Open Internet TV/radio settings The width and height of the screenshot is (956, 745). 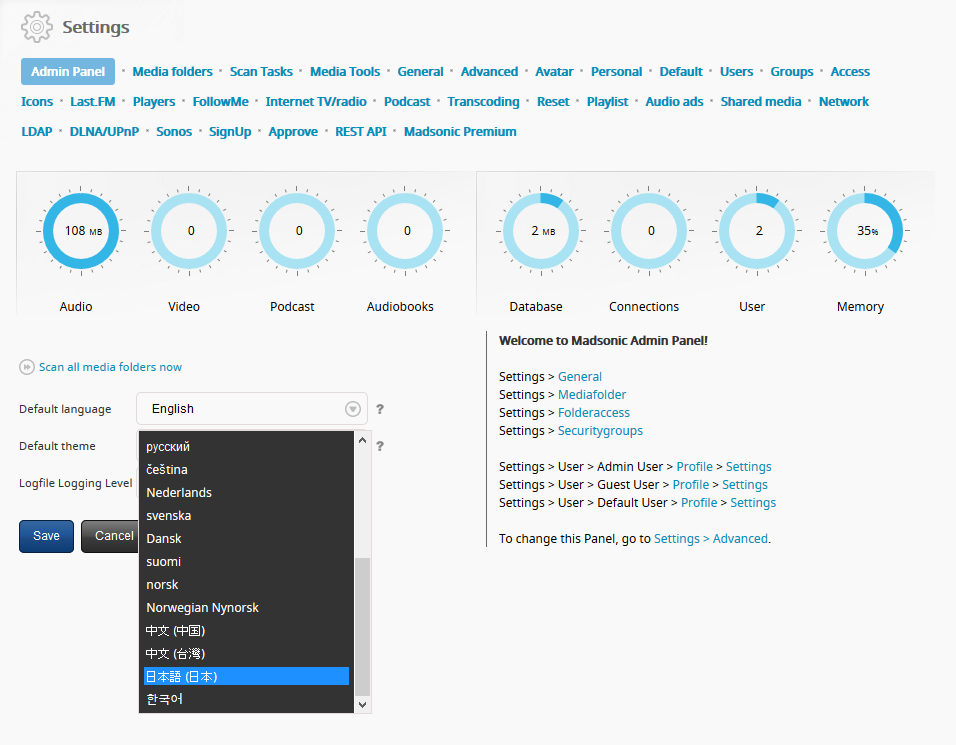pyautogui.click(x=316, y=101)
